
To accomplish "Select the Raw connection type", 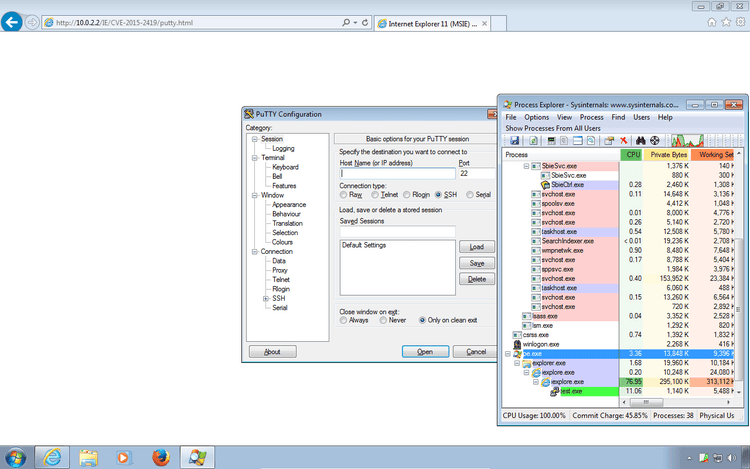I will 343,195.
